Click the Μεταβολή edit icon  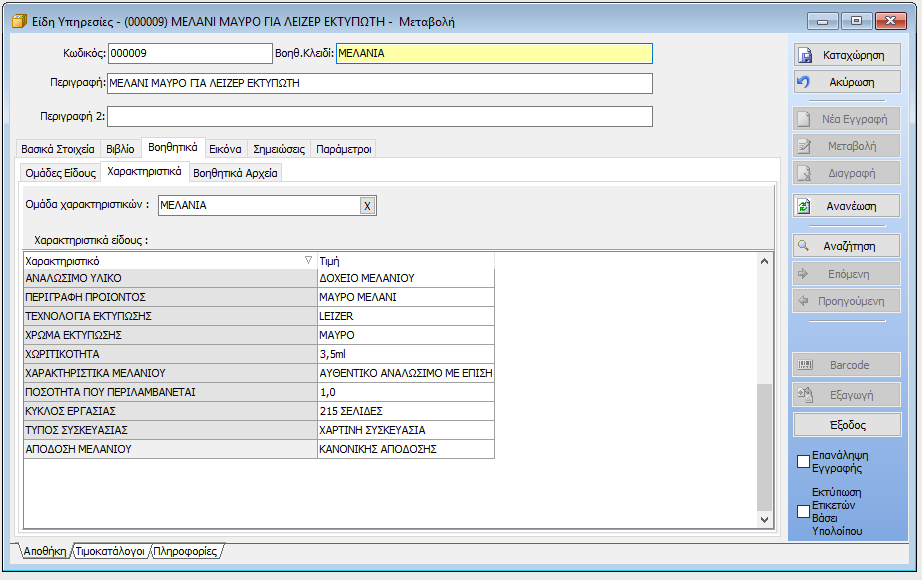[x=803, y=146]
